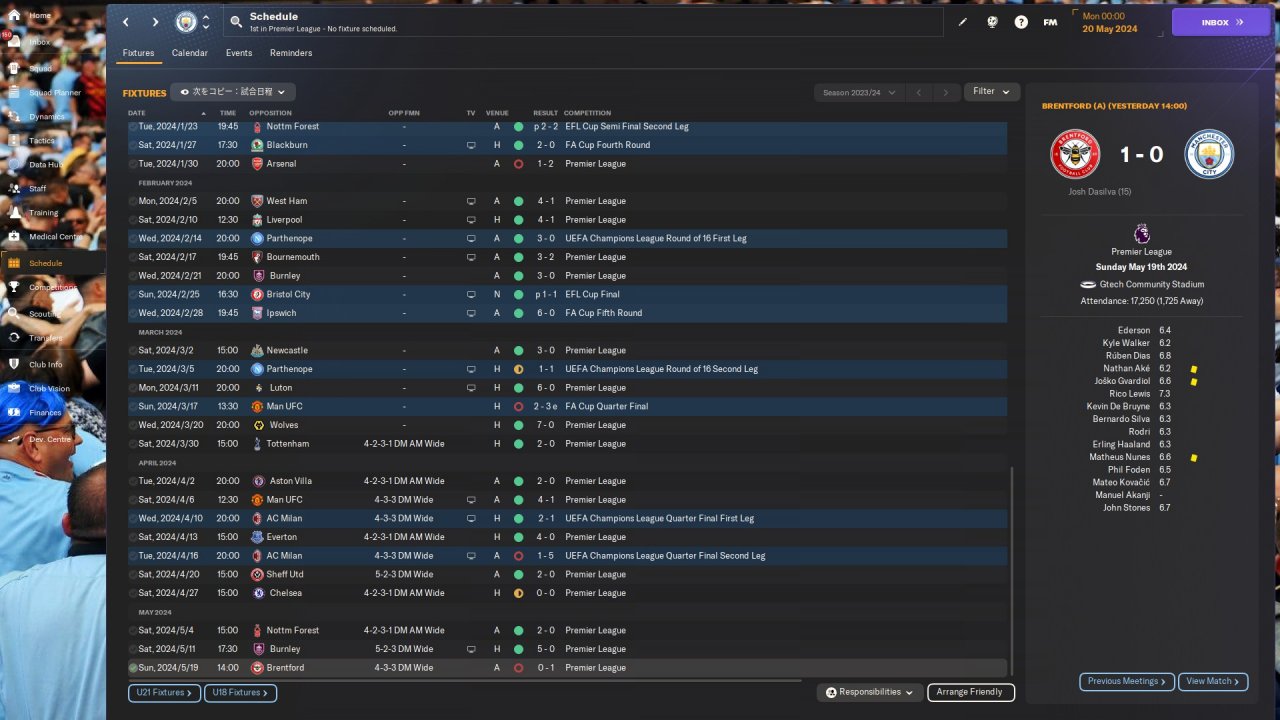Click the search magnifier icon

coord(236,21)
